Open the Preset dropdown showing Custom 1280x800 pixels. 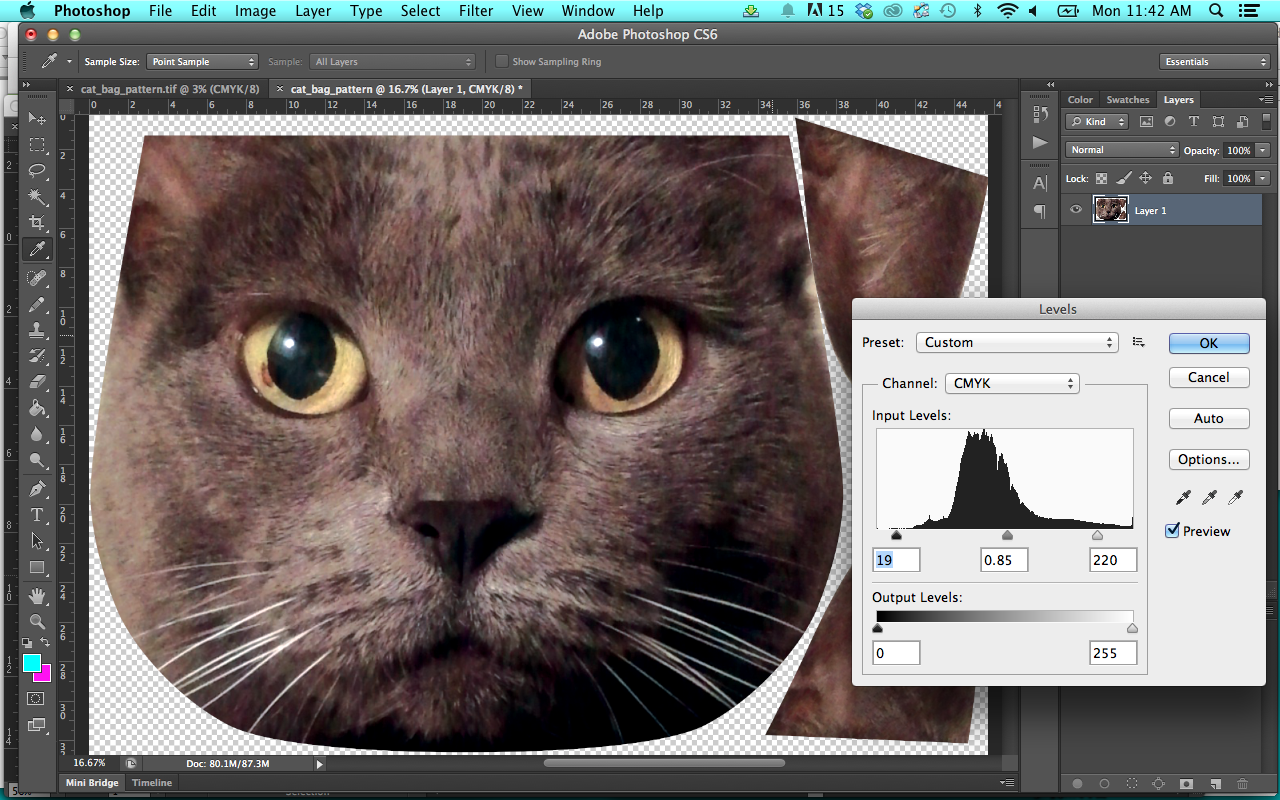coord(1016,342)
